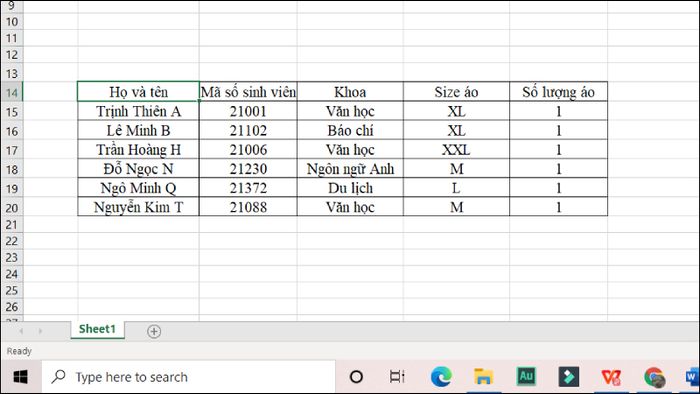Select the 'M' cell in Đỗ Ngọc N's row
Viewport: 700px width, 394px height.
pyautogui.click(x=456, y=169)
